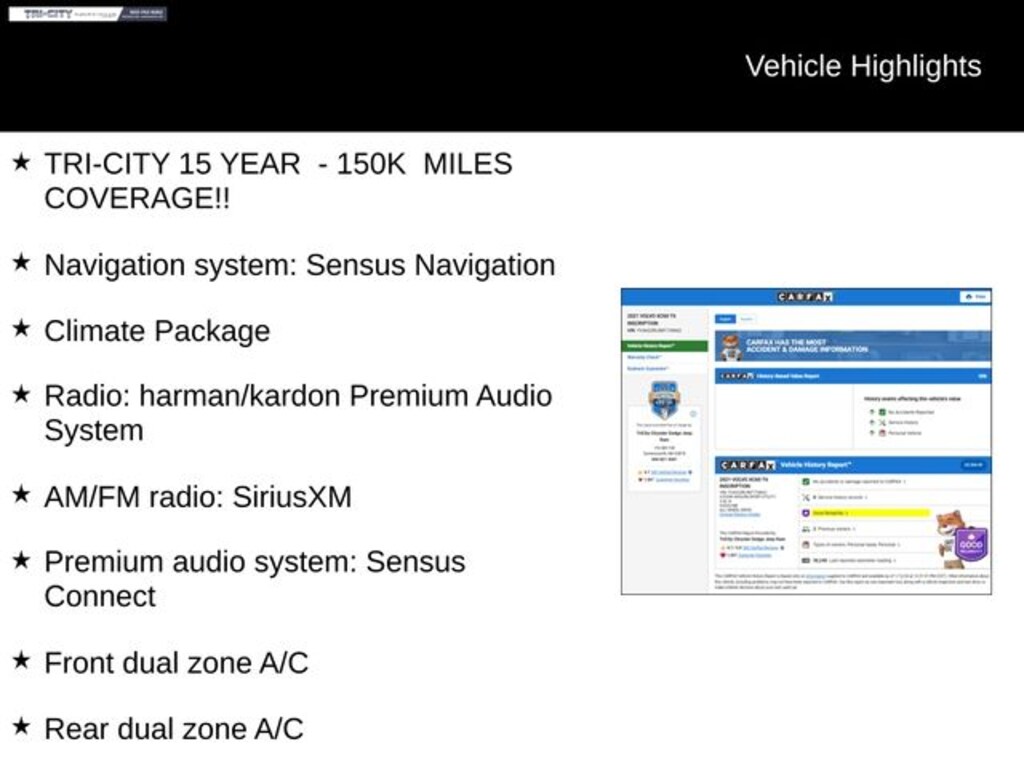
Task: Click the previous owners icon
Action: 806,529
